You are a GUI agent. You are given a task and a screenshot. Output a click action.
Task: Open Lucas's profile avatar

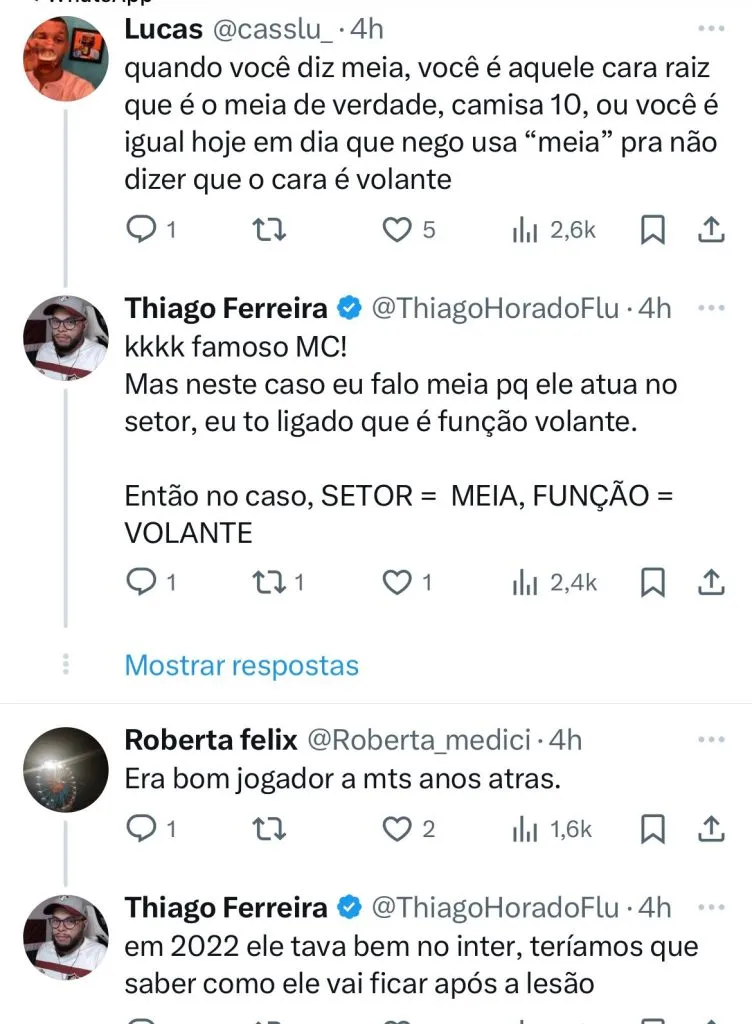(x=65, y=58)
